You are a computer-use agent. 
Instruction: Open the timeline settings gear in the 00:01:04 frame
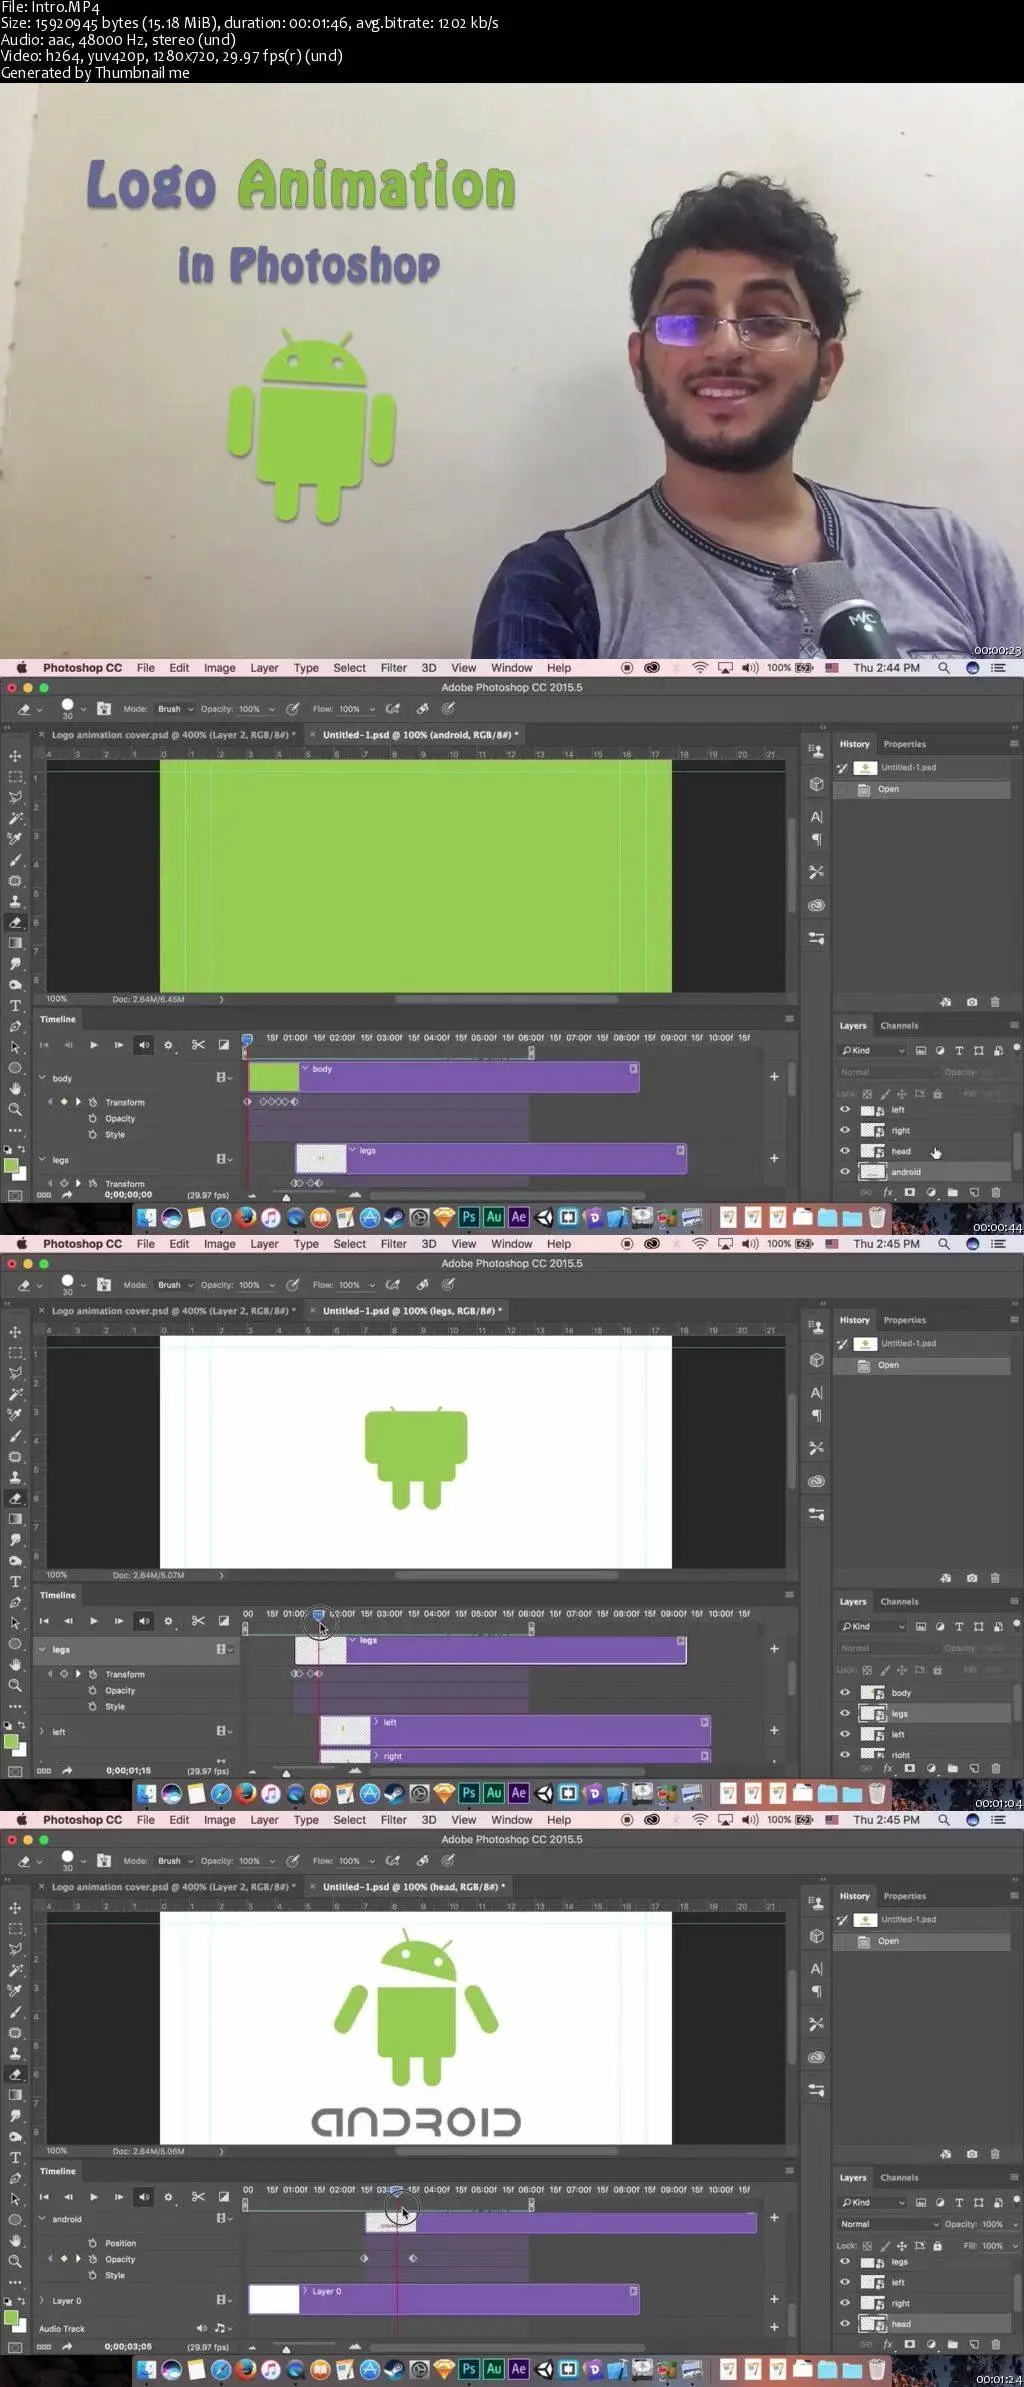pos(169,1621)
